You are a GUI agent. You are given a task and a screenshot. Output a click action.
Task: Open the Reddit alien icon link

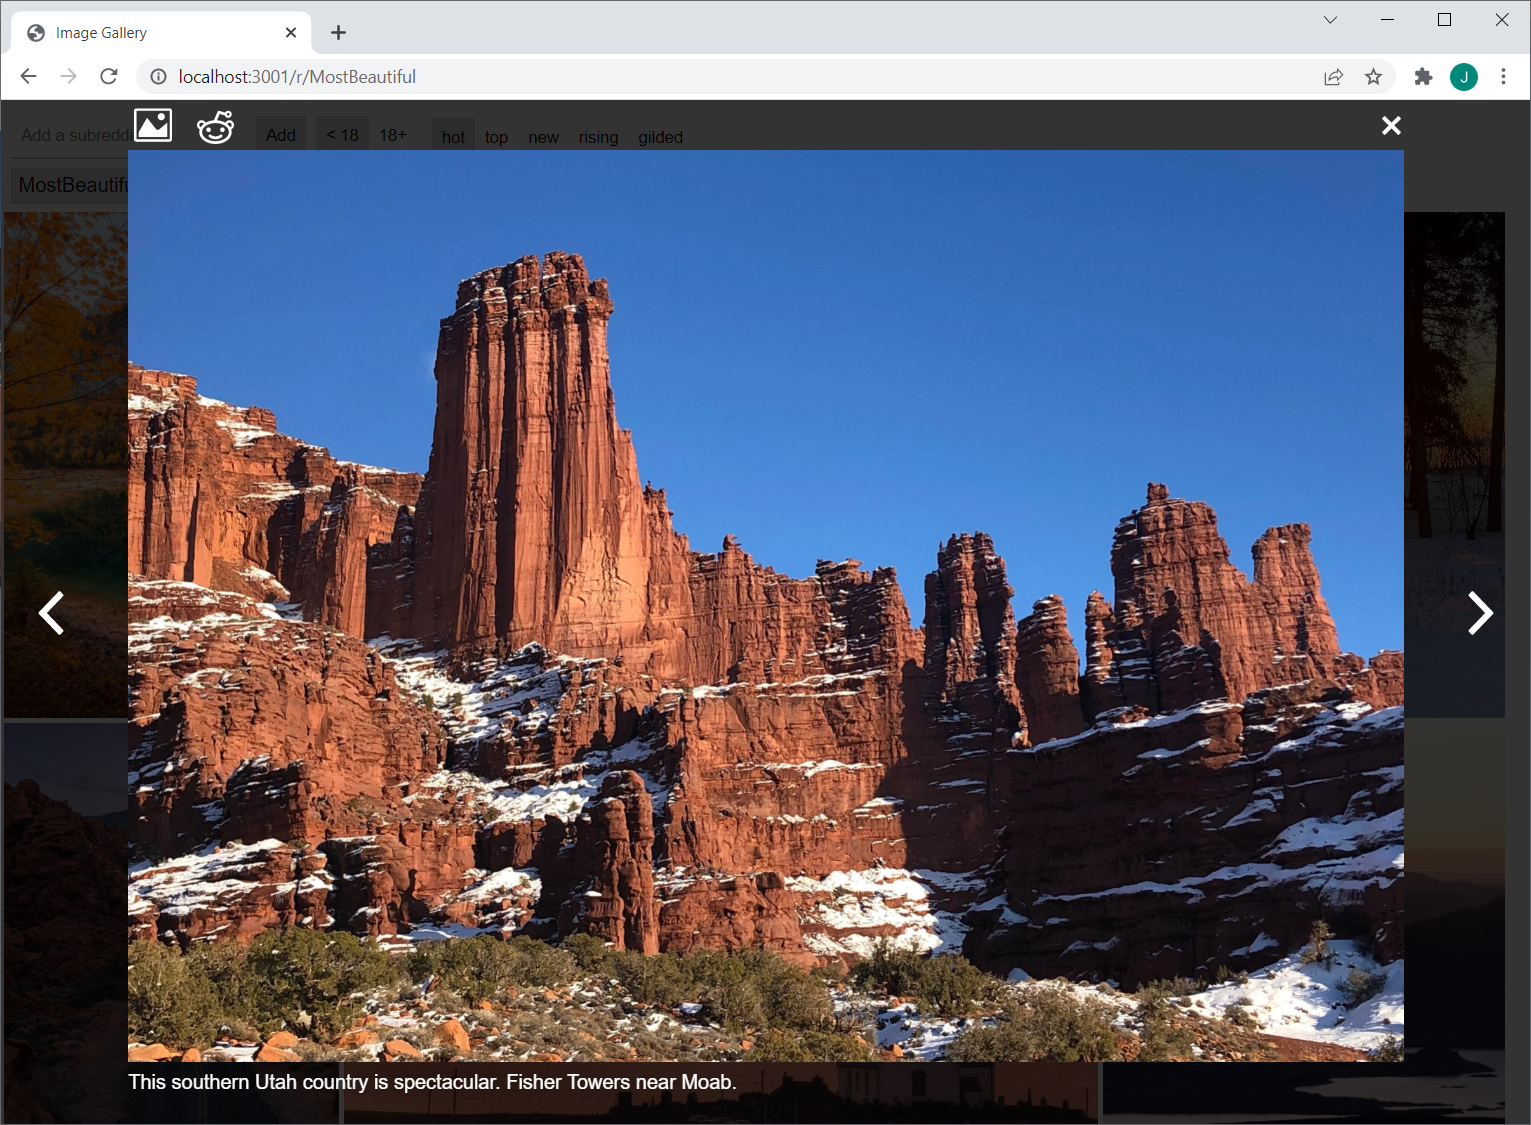215,126
